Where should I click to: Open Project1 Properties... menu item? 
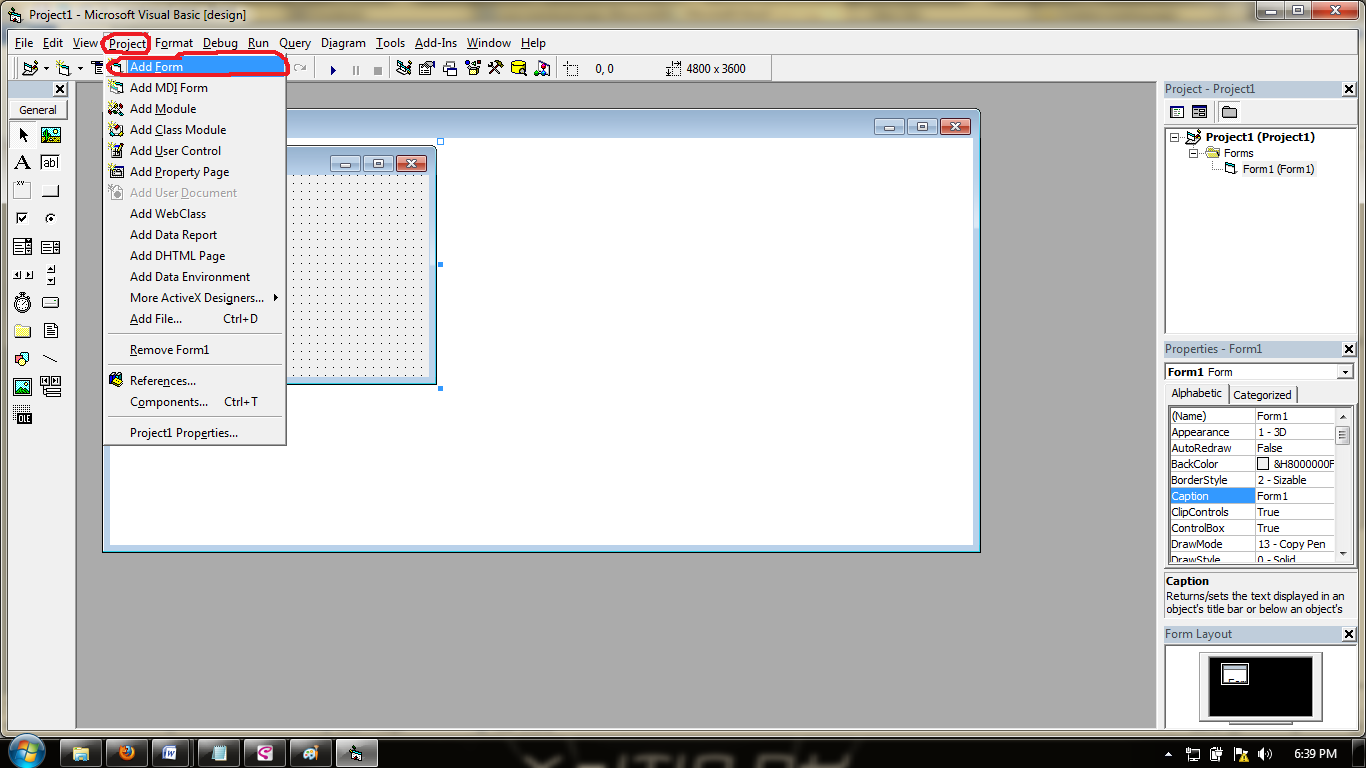tap(195, 433)
